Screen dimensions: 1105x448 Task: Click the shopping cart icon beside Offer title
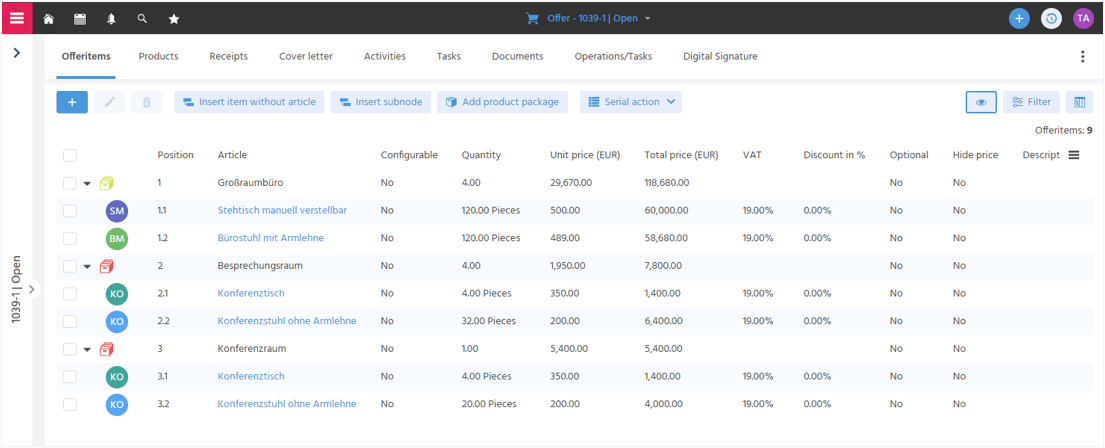pos(533,19)
